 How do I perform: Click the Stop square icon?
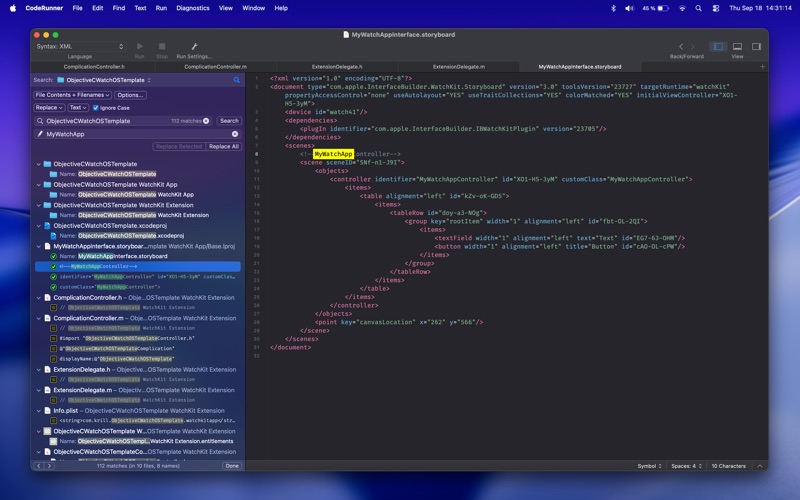[162, 46]
